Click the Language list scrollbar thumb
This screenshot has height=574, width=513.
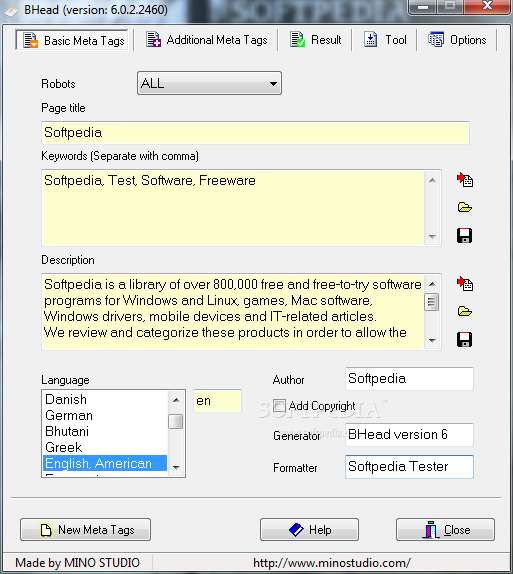tap(176, 421)
